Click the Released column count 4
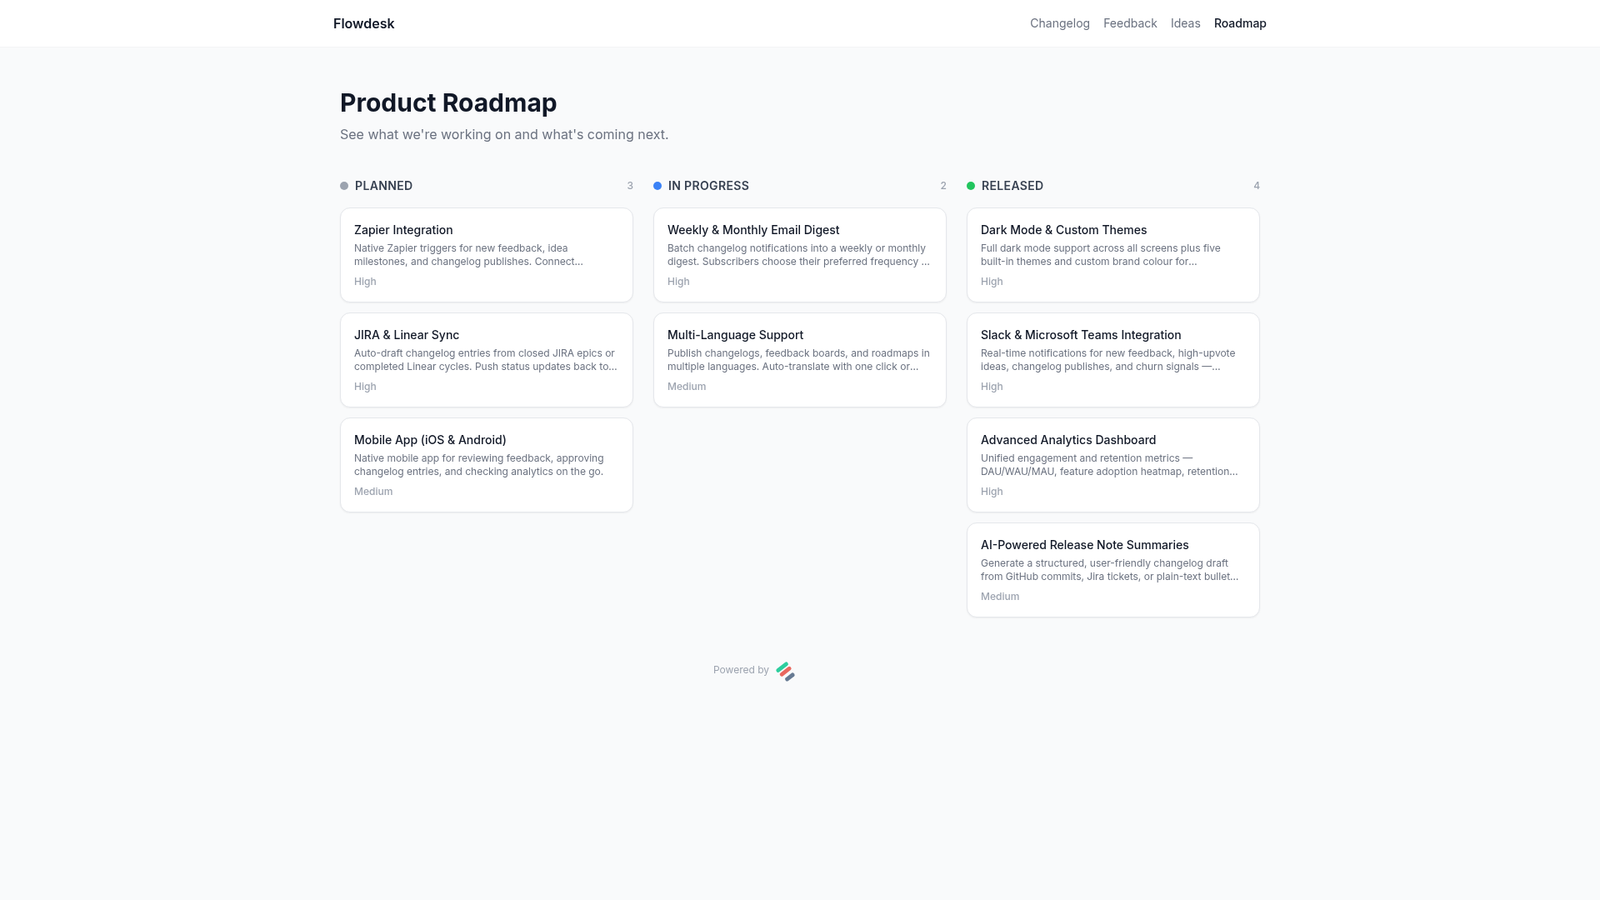The width and height of the screenshot is (1600, 900). pos(1257,186)
